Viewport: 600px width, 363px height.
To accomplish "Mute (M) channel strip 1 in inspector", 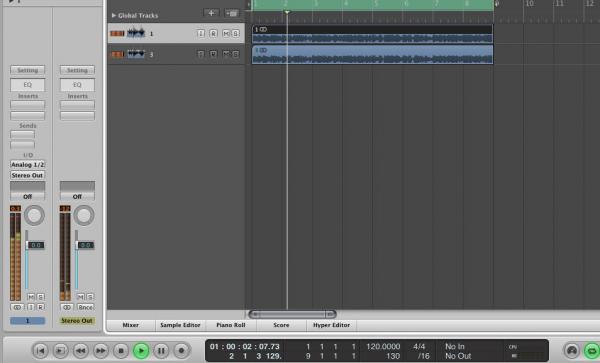I will 31,297.
